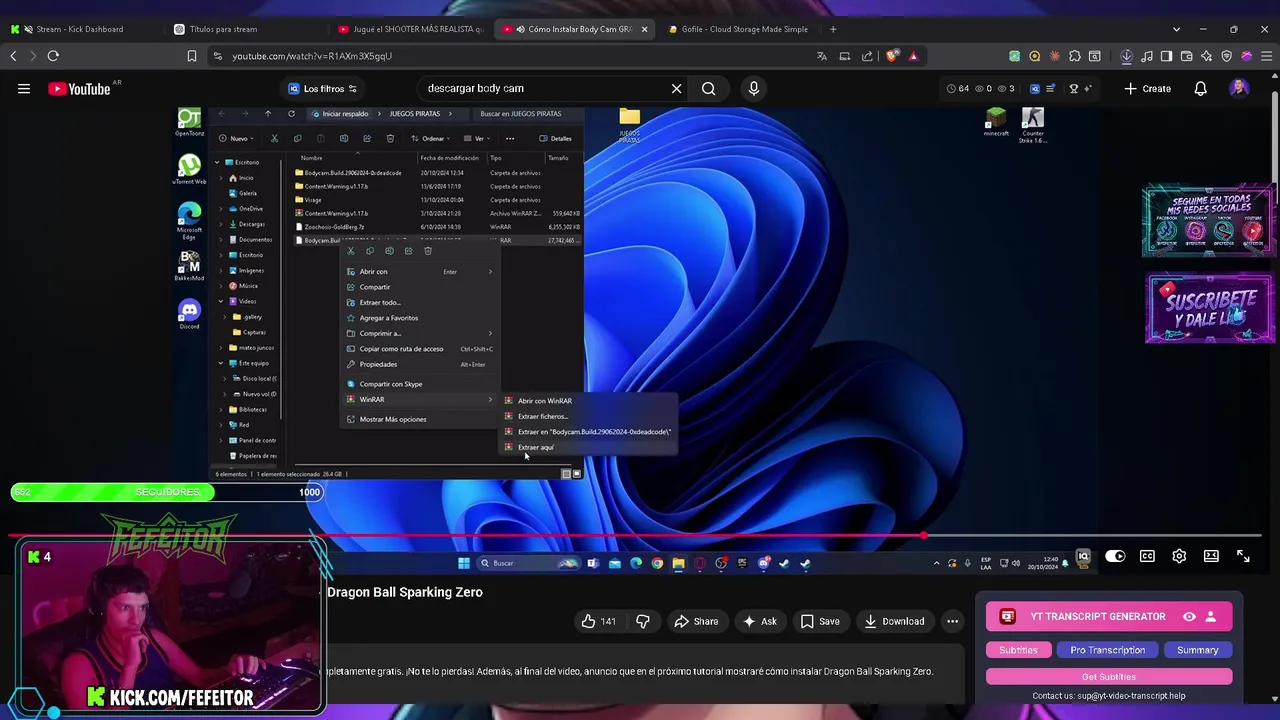Viewport: 1280px width, 720px height.
Task: Click the video progress scrubber handle
Action: 923,536
